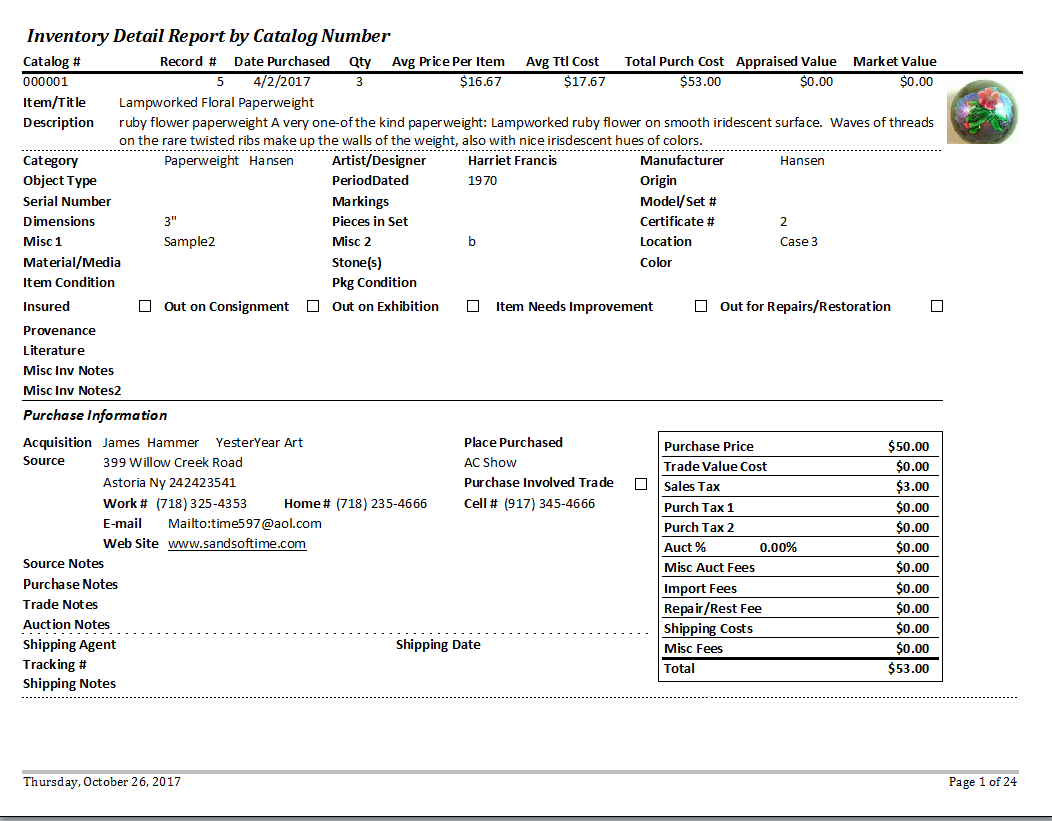Click the Total Purch Cost value $53.00 in header row
1052x821 pixels.
(700, 82)
